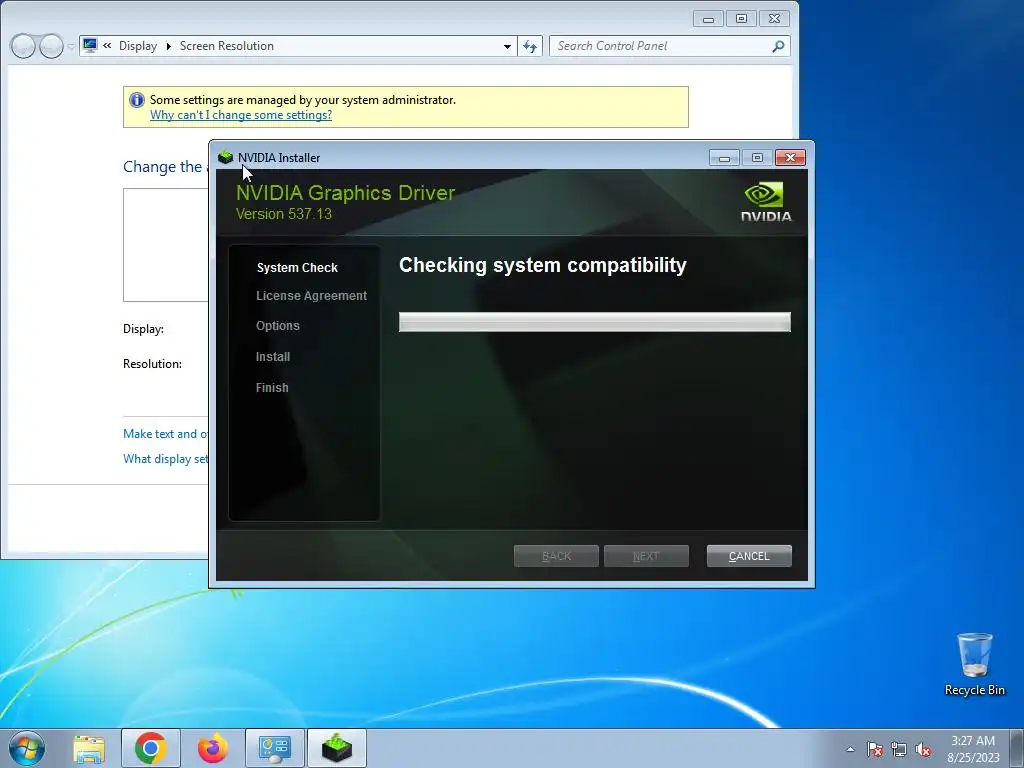Image resolution: width=1024 pixels, height=768 pixels.
Task: Cancel the NVIDIA driver installation
Action: click(x=749, y=556)
